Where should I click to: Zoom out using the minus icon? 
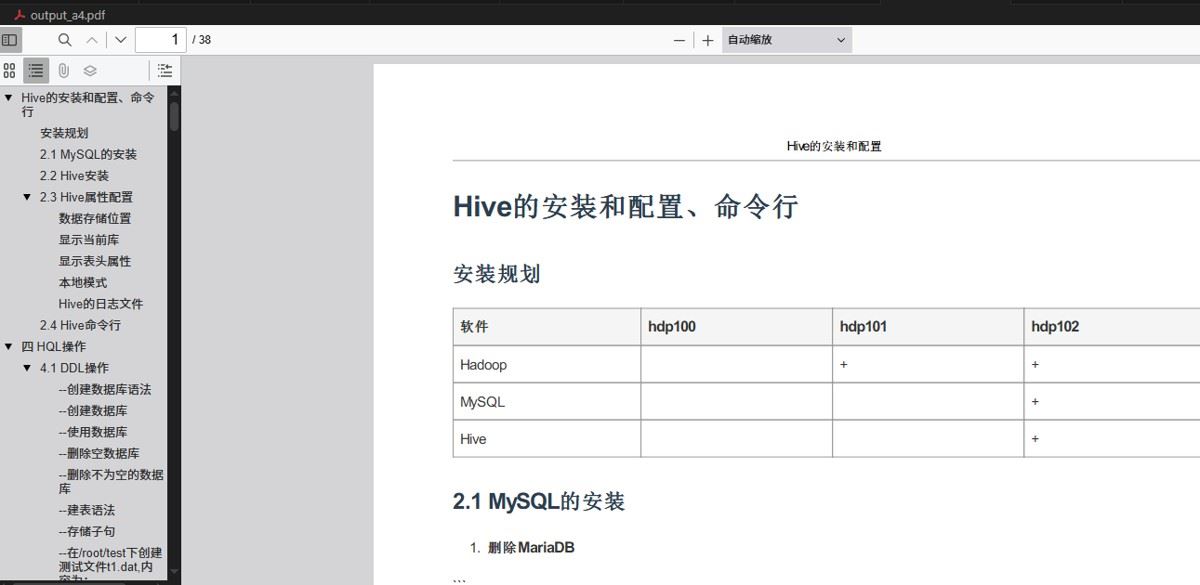(x=679, y=39)
